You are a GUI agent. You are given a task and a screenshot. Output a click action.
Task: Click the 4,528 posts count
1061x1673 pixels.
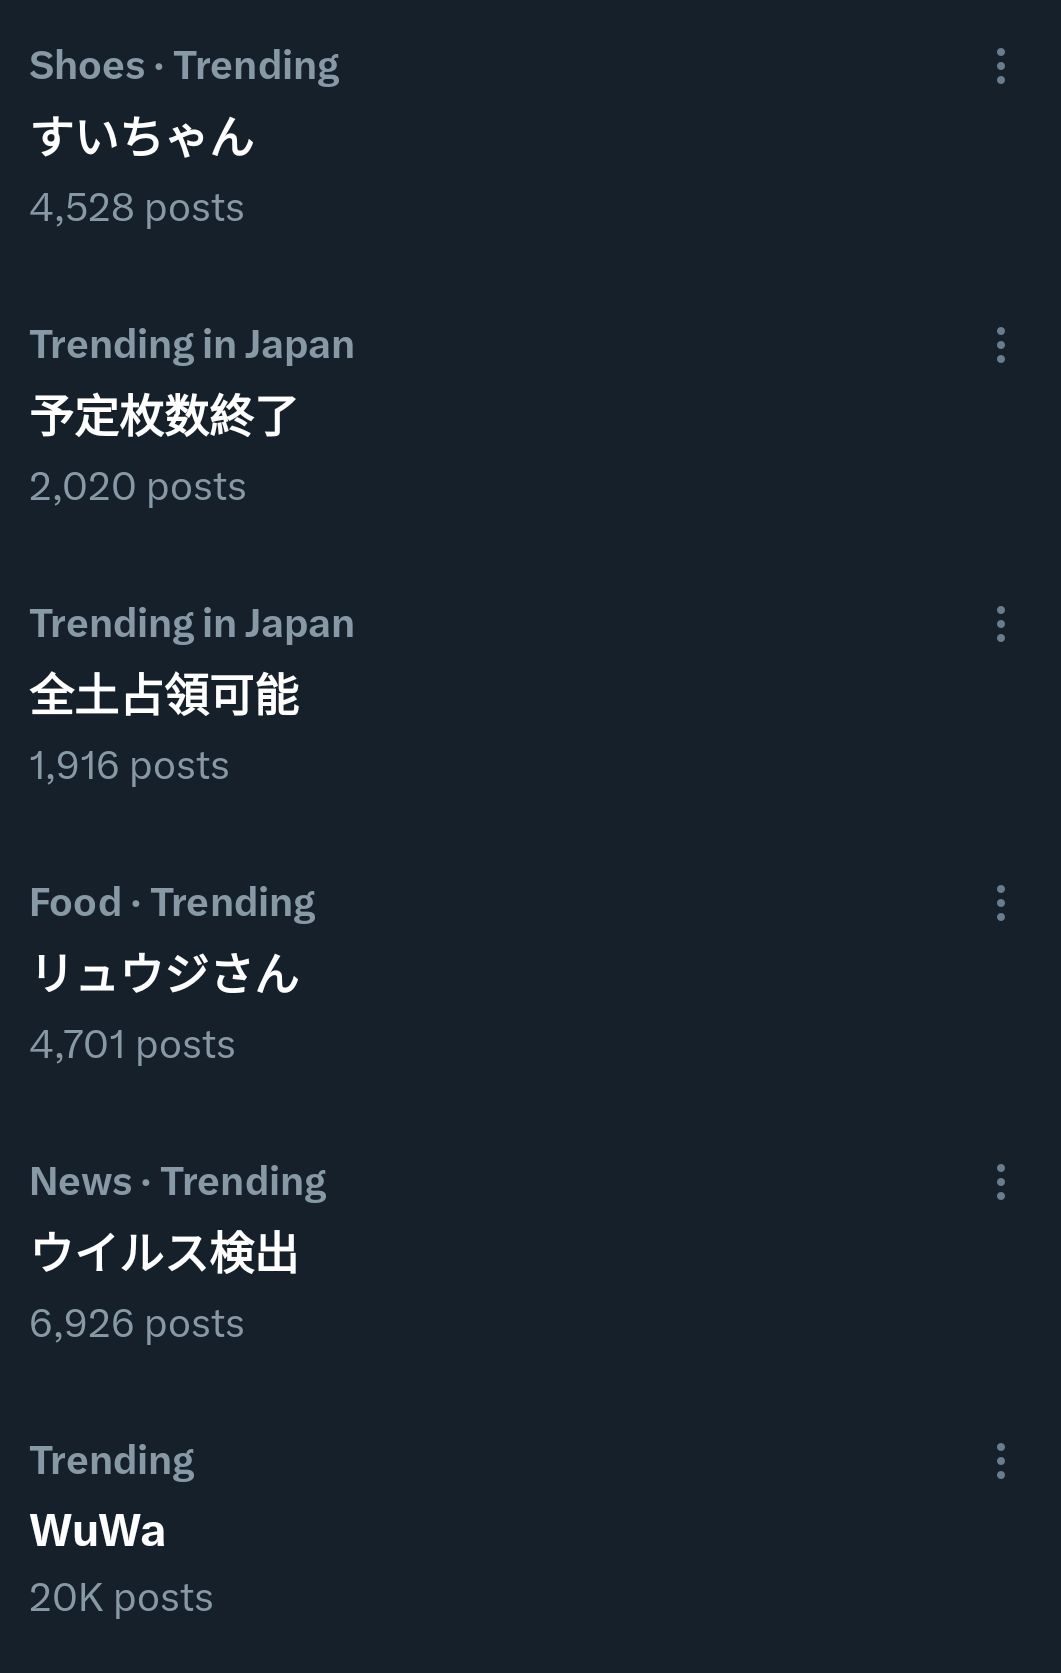[x=137, y=208]
